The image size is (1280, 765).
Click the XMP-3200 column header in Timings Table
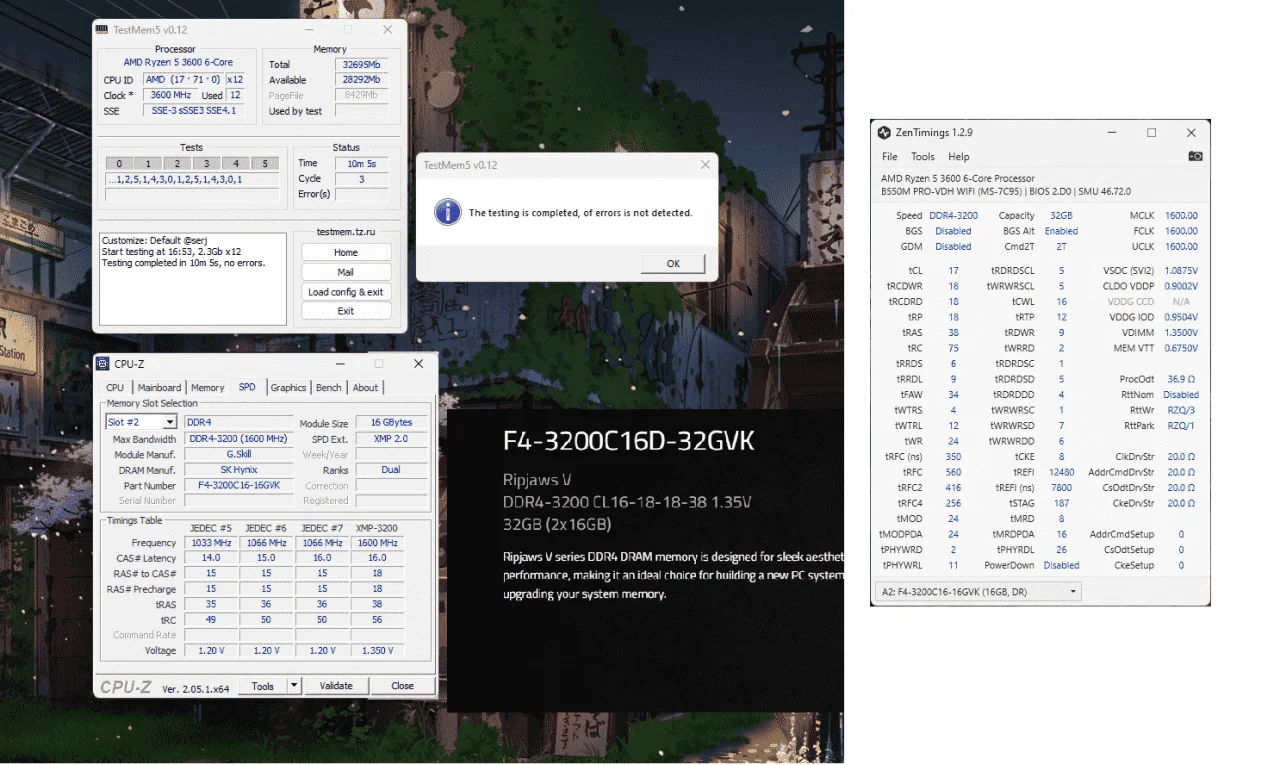[377, 528]
